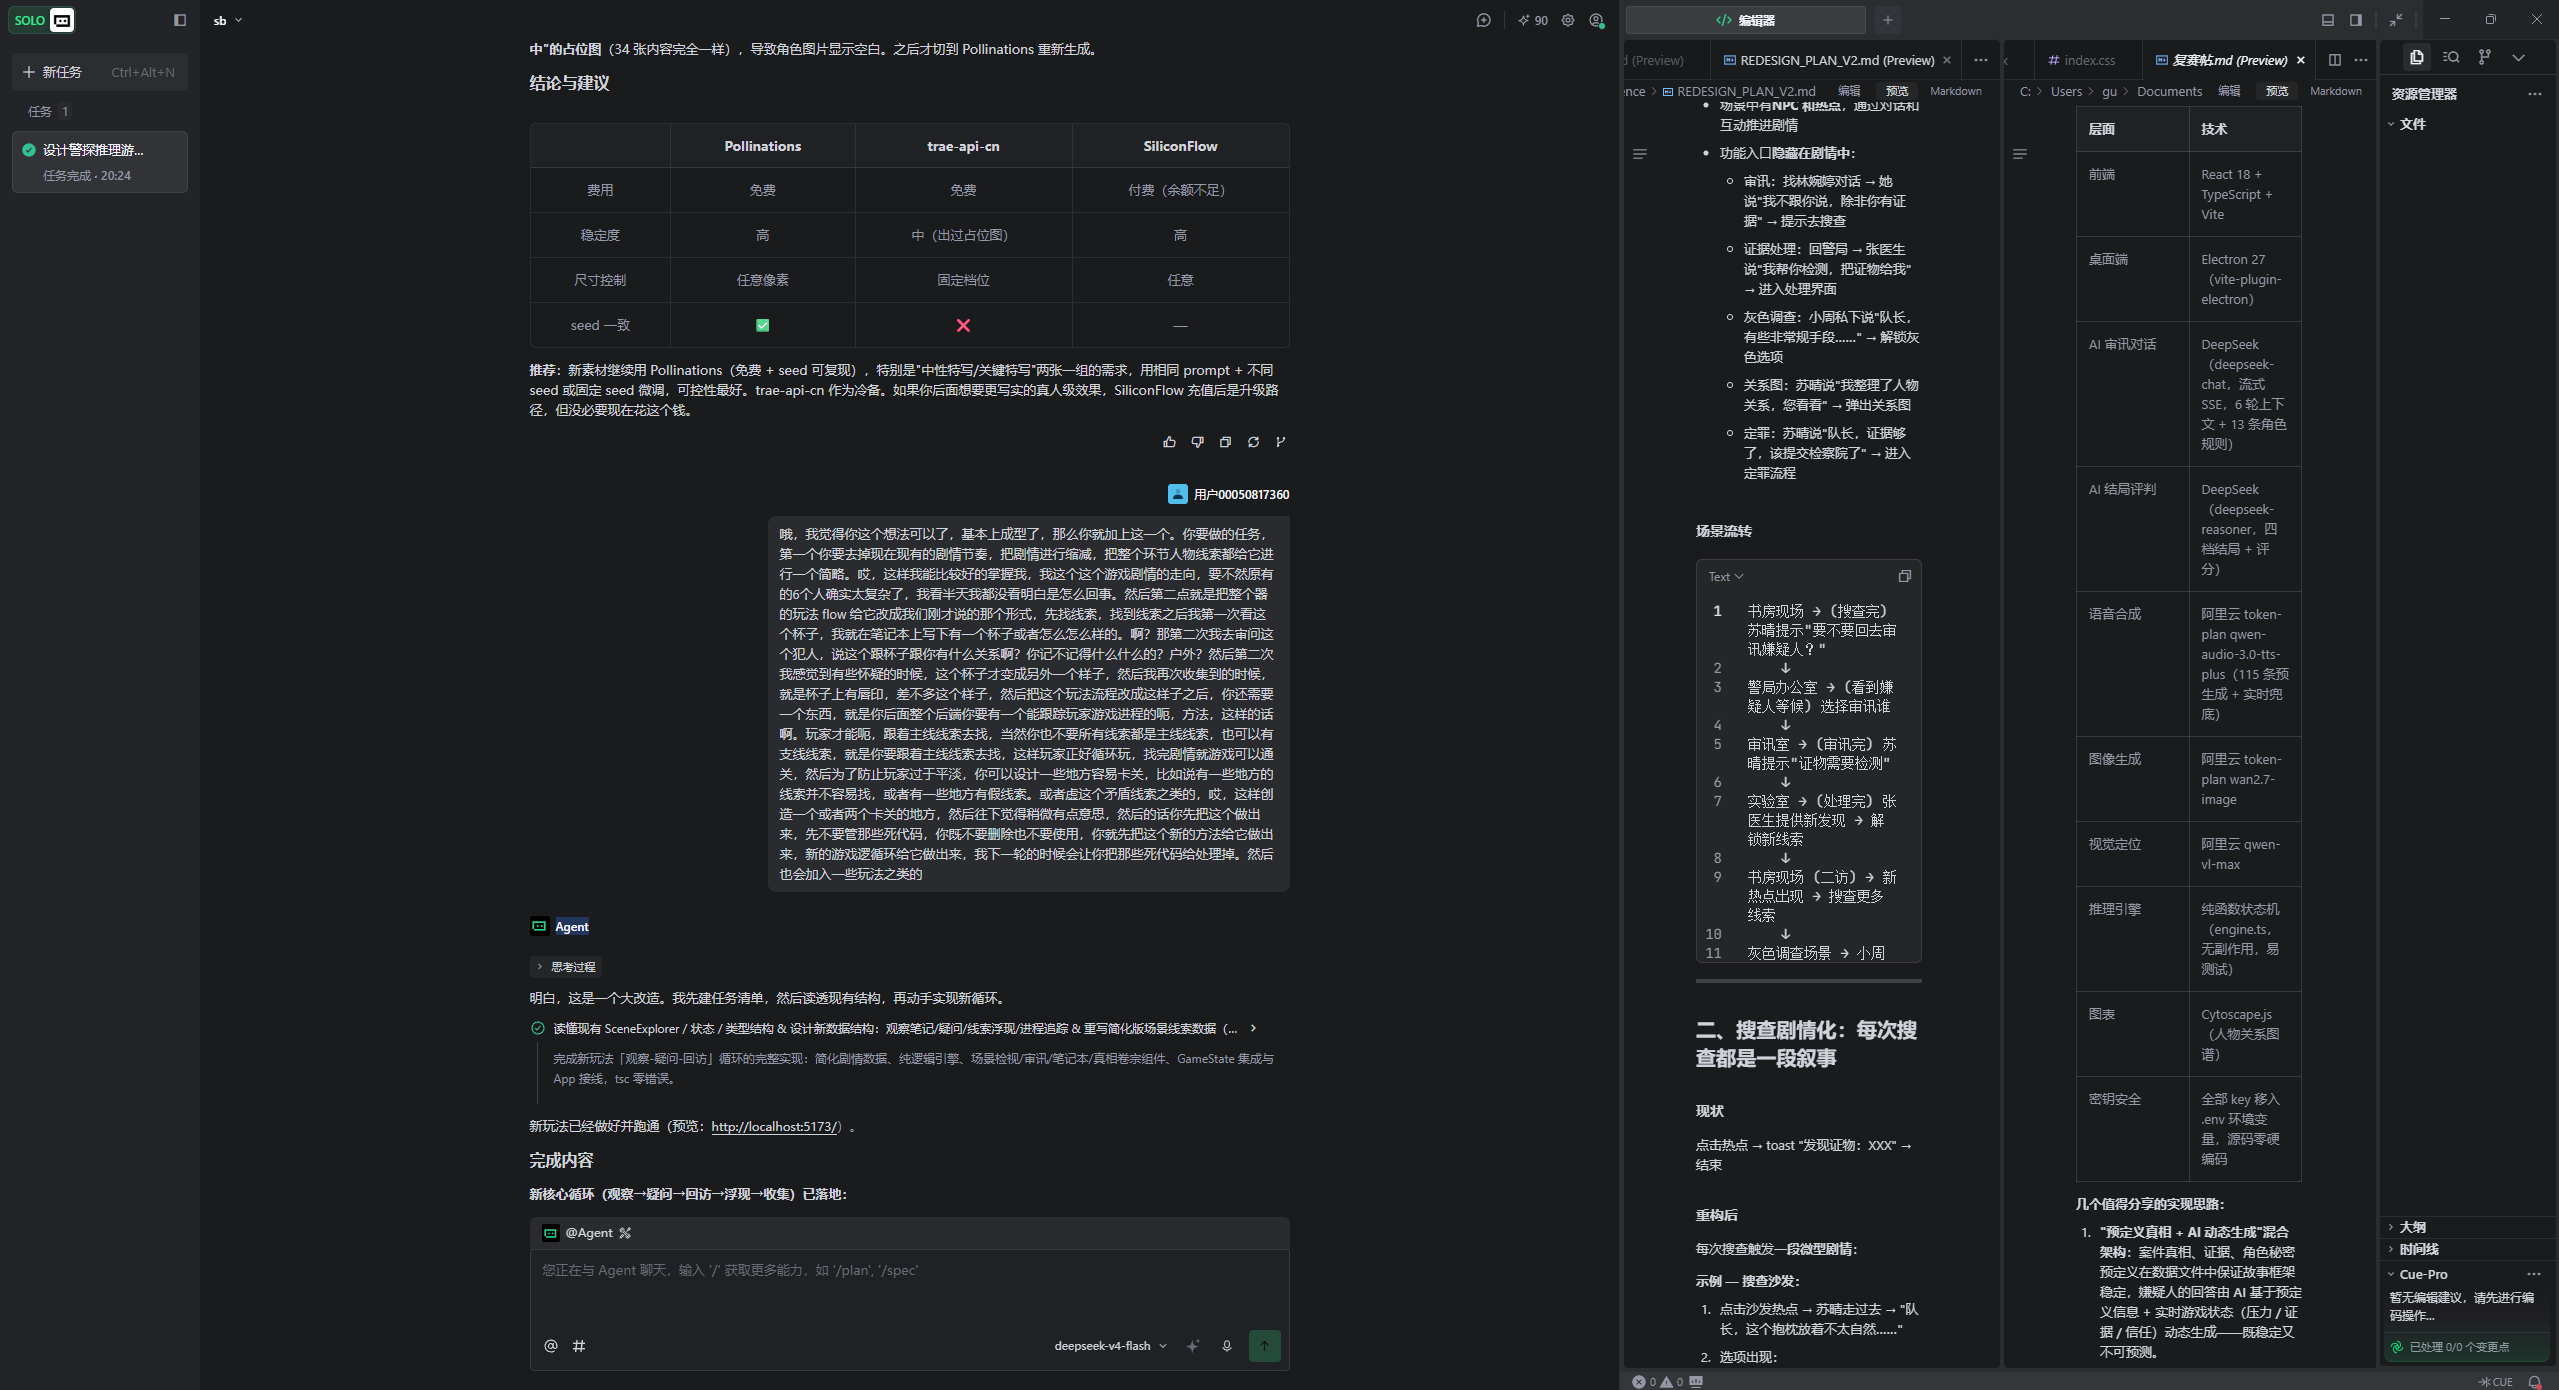The width and height of the screenshot is (2559, 1390).
Task: Open the search view icon
Action: click(2451, 57)
